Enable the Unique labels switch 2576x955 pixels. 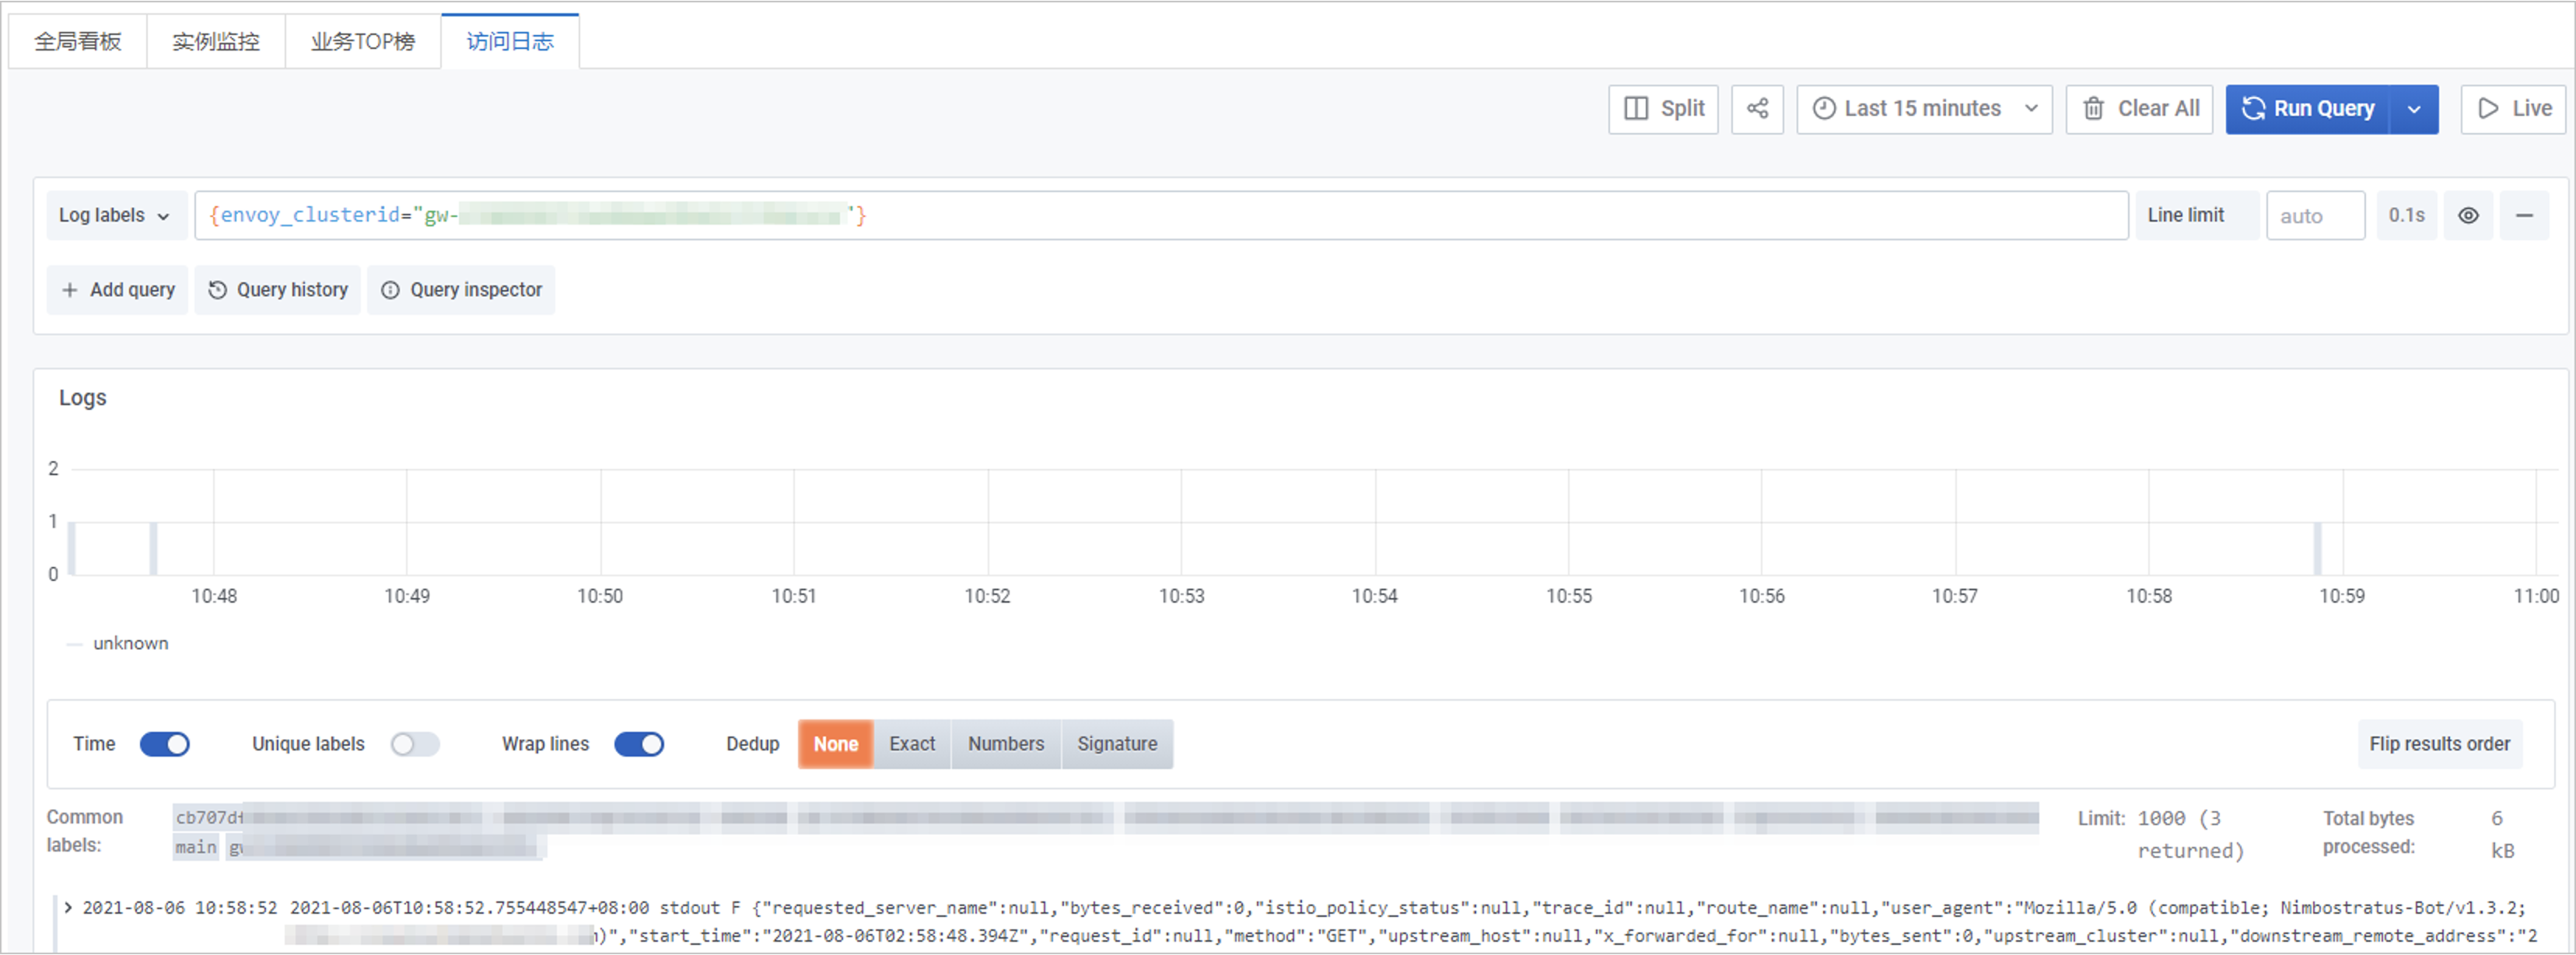tap(415, 744)
